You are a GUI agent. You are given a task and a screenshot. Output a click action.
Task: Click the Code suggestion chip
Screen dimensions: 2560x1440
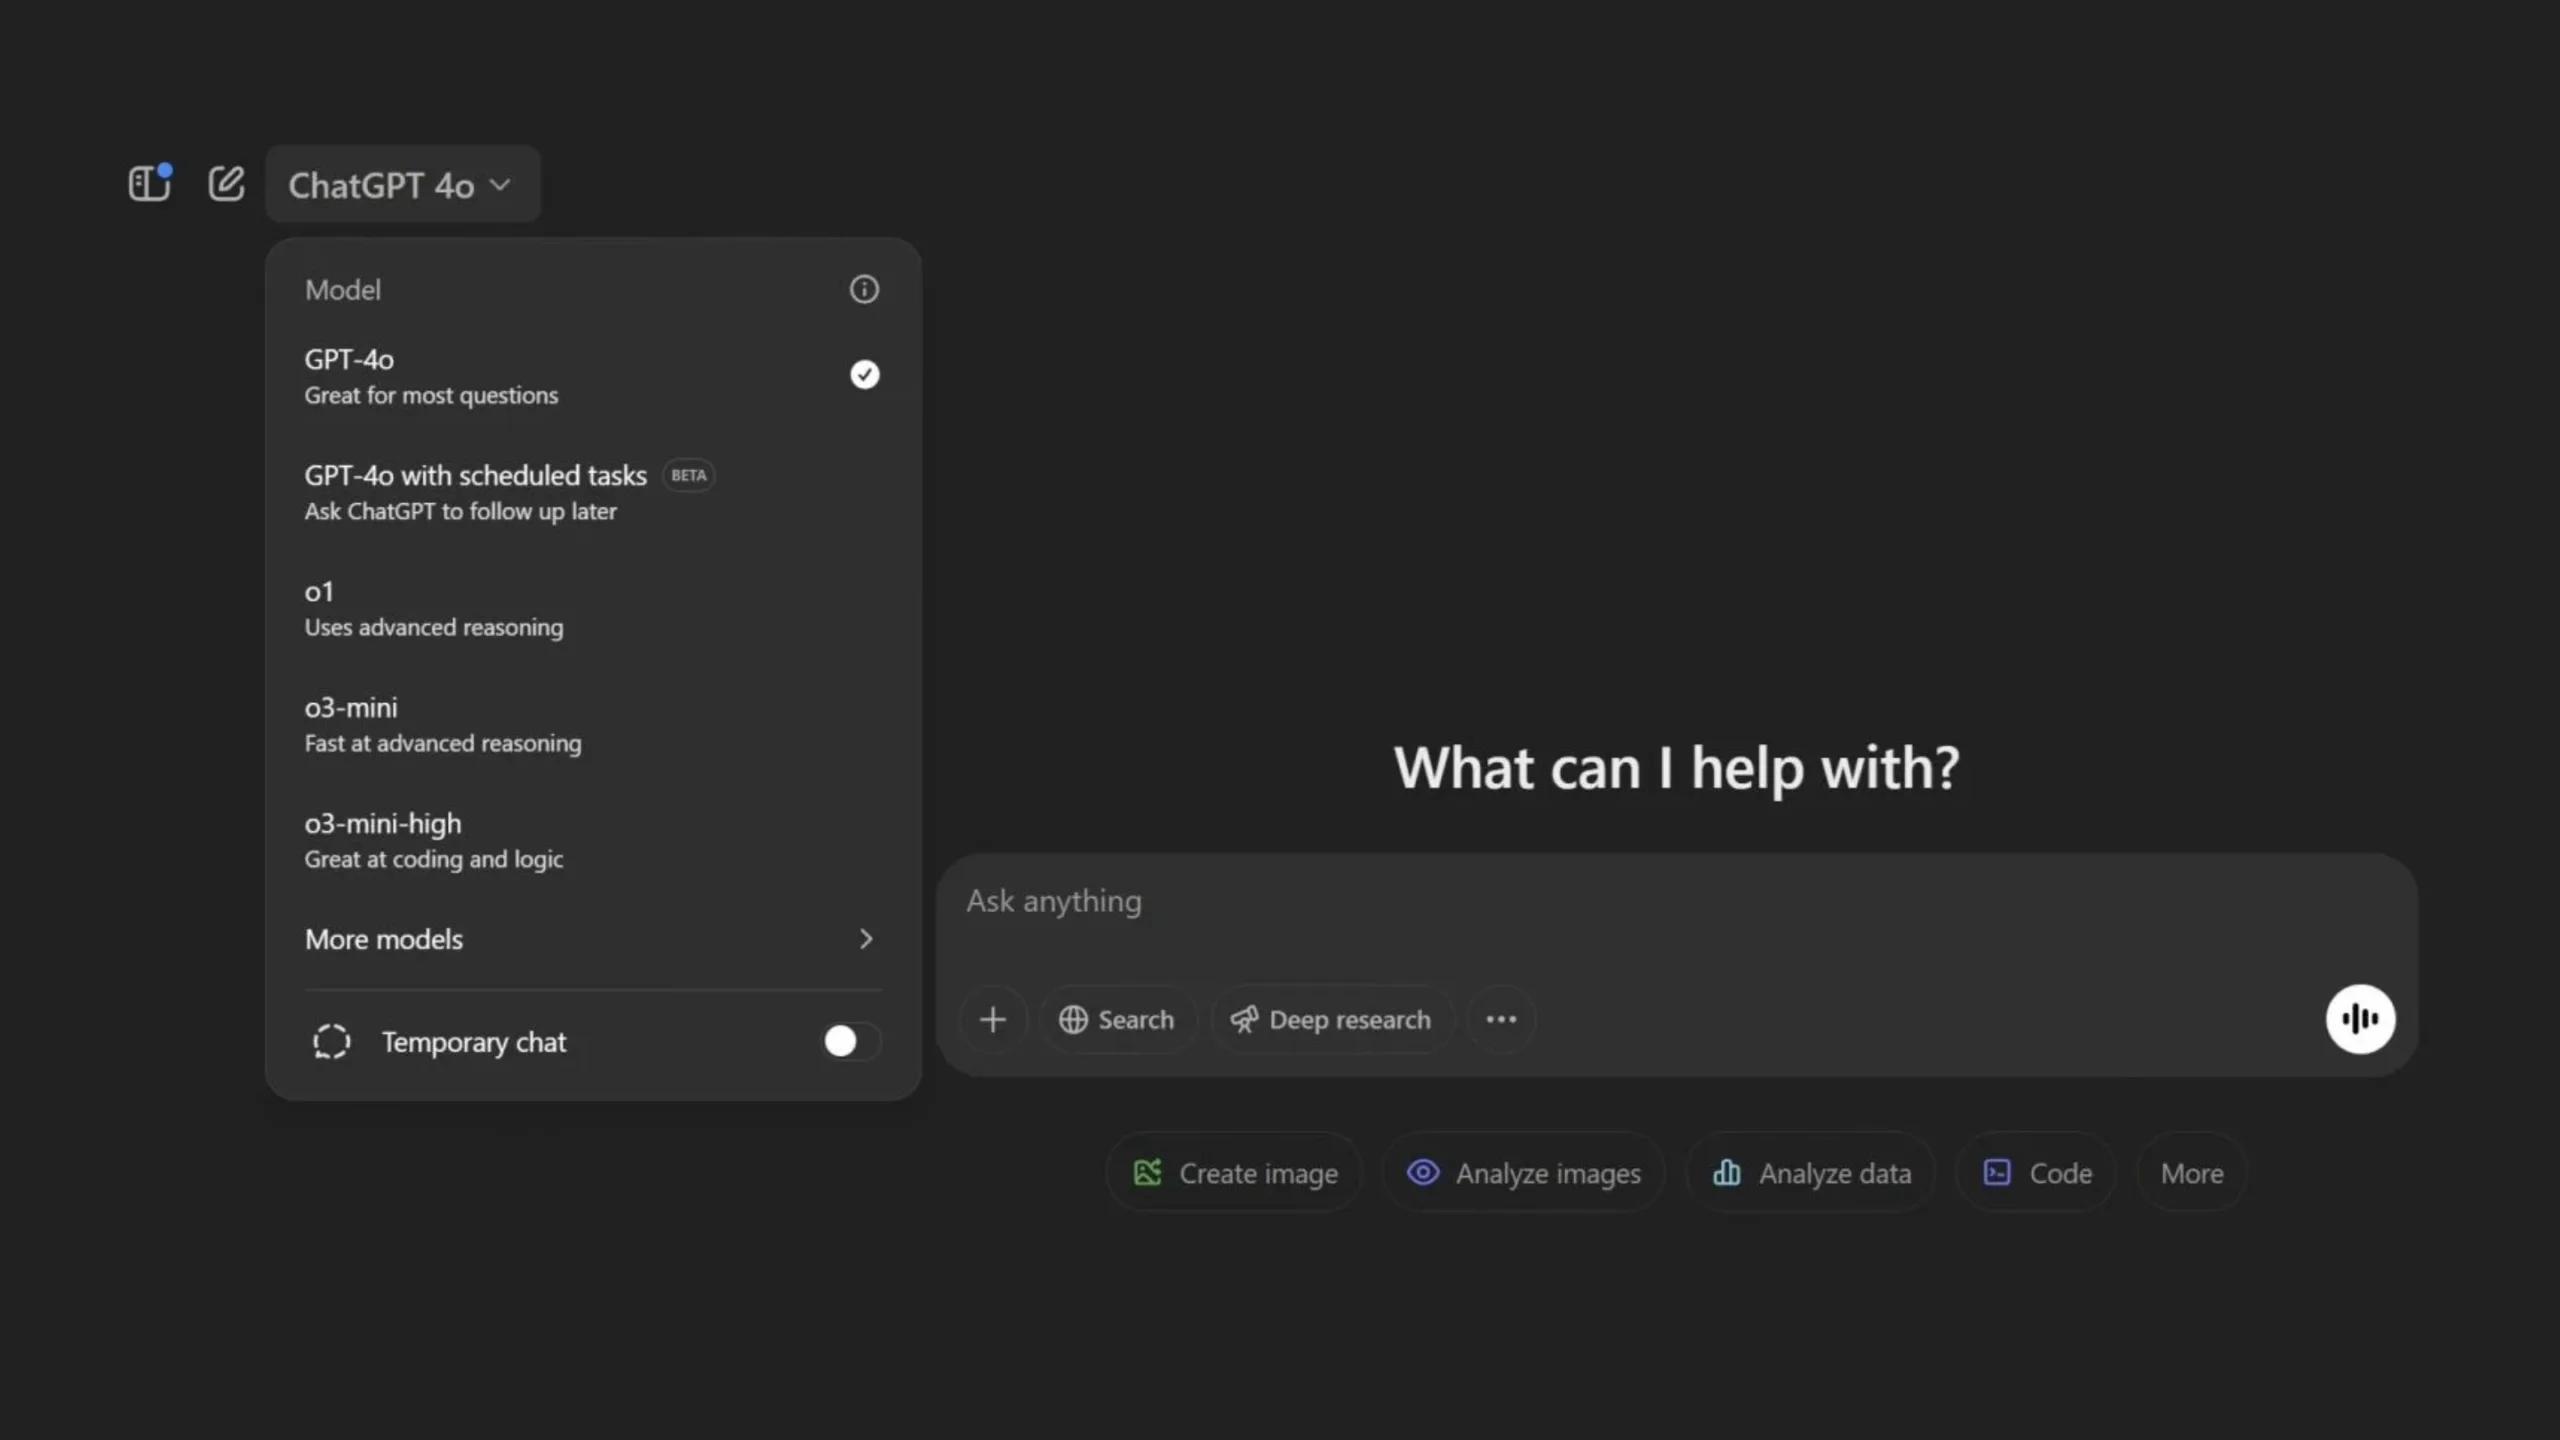pyautogui.click(x=2037, y=1173)
